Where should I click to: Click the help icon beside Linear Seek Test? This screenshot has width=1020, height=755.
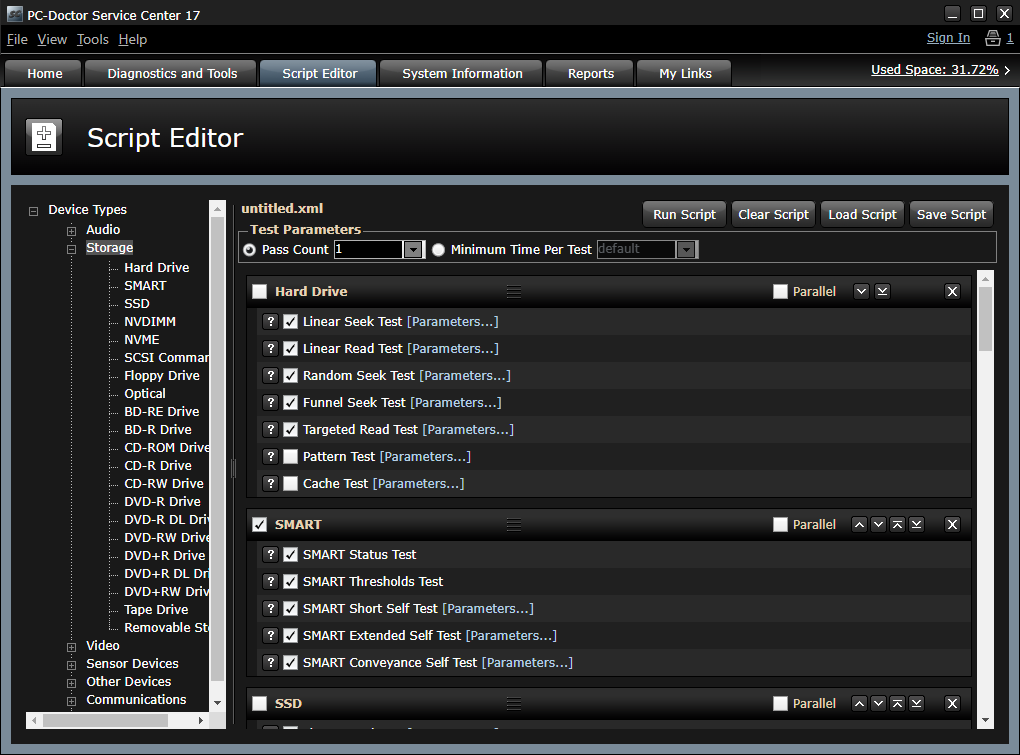[x=269, y=322]
